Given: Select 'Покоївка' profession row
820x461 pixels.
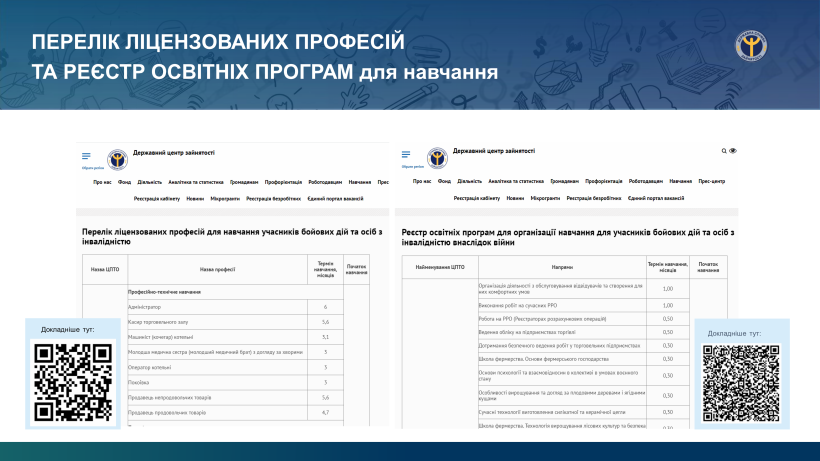Looking at the screenshot, I should (235, 383).
